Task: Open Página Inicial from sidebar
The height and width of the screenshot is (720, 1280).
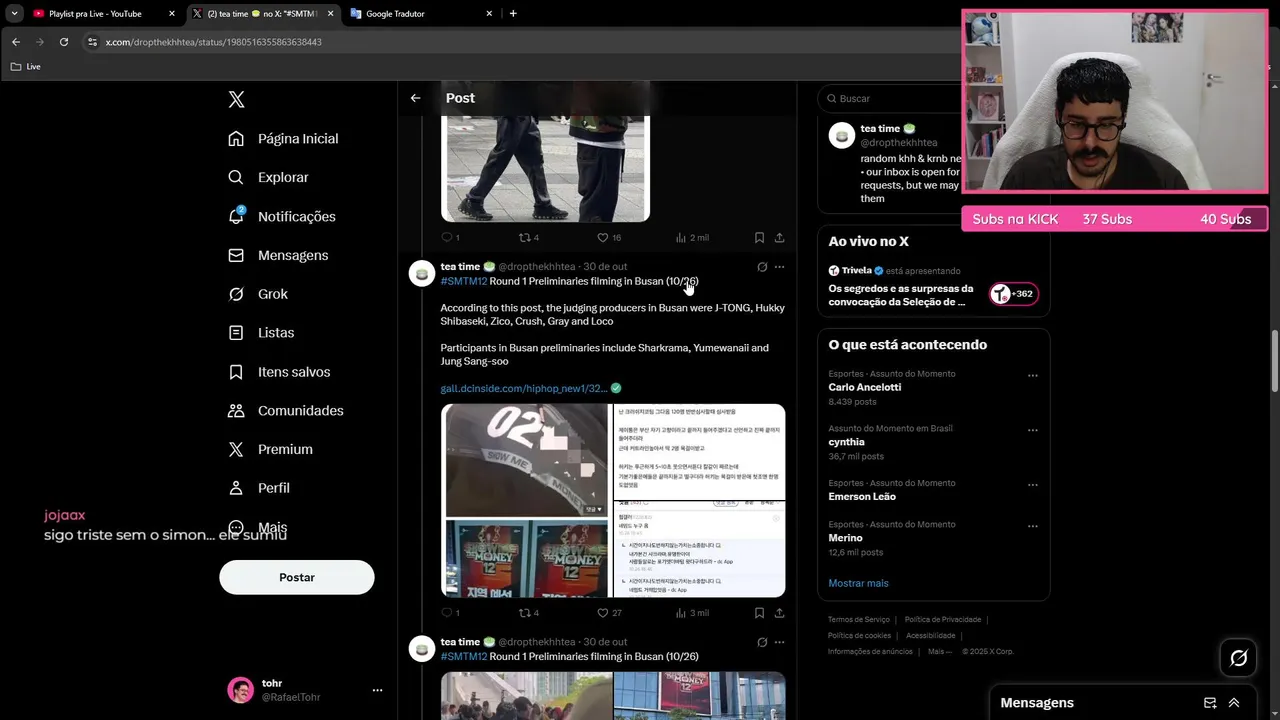Action: 284,139
